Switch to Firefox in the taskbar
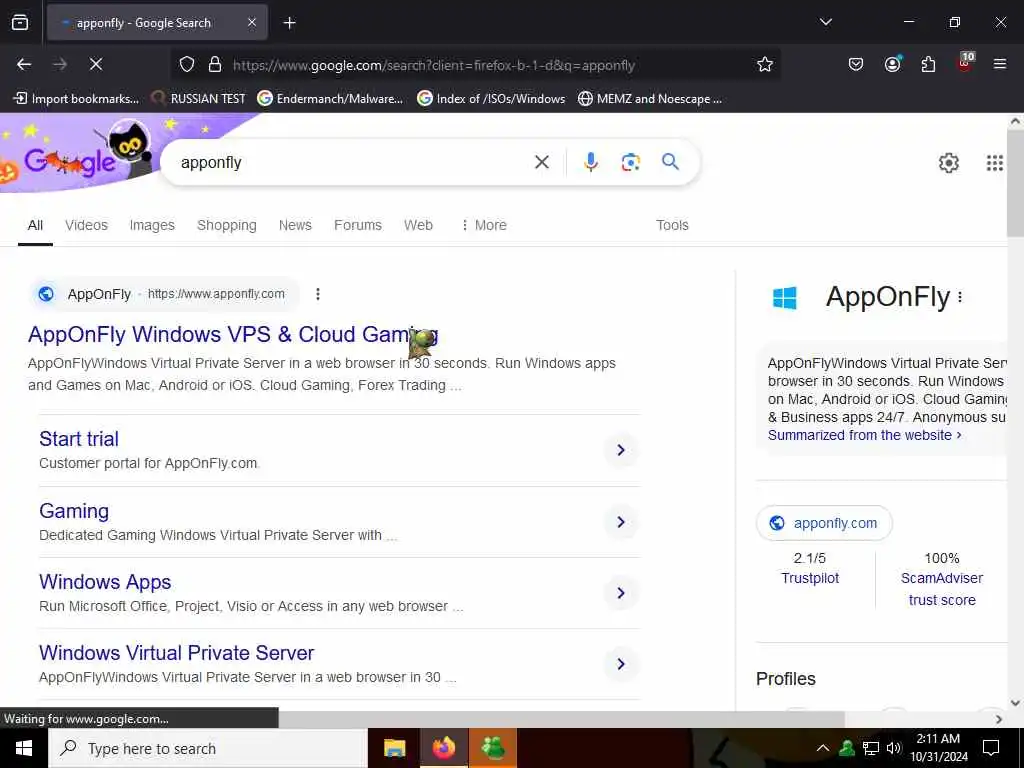 (x=443, y=748)
